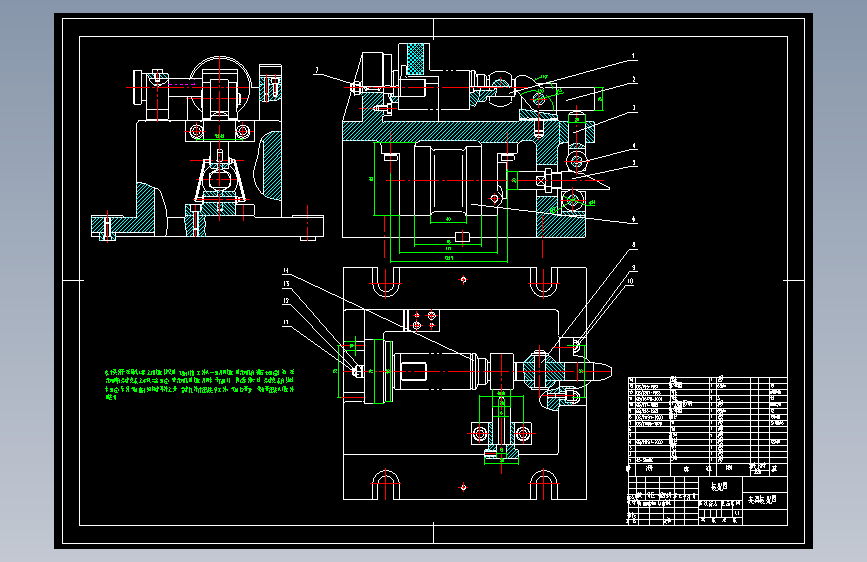The height and width of the screenshot is (562, 867).
Task: Click part balloon number 7 label
Action: (317, 70)
